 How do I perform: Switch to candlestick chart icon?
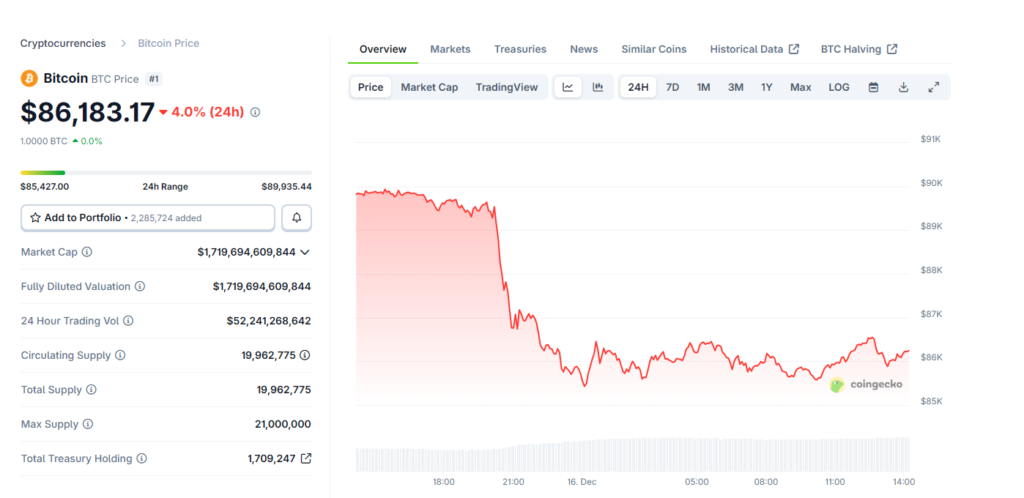click(598, 87)
